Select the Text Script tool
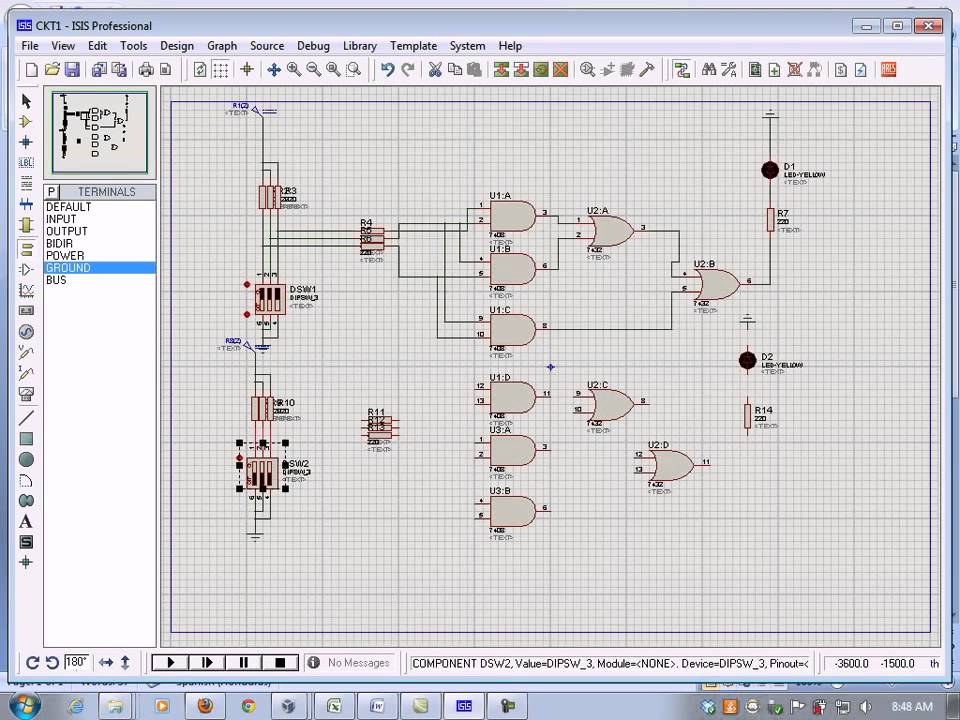The height and width of the screenshot is (720, 960). 26,183
